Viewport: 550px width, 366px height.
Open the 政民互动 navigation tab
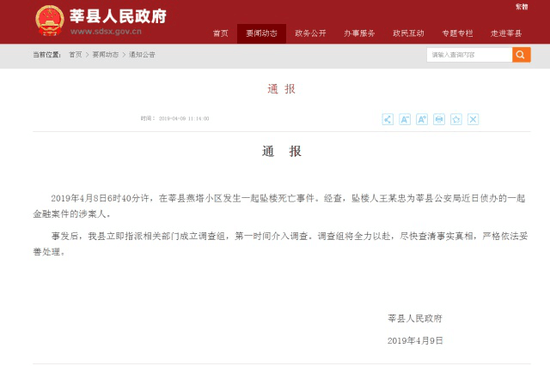[408, 33]
